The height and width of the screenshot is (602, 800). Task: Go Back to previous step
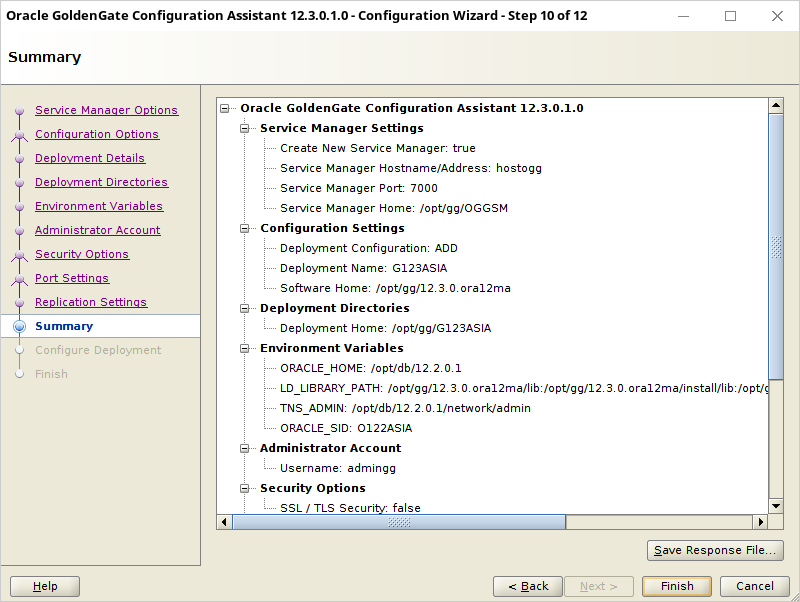(x=528, y=586)
